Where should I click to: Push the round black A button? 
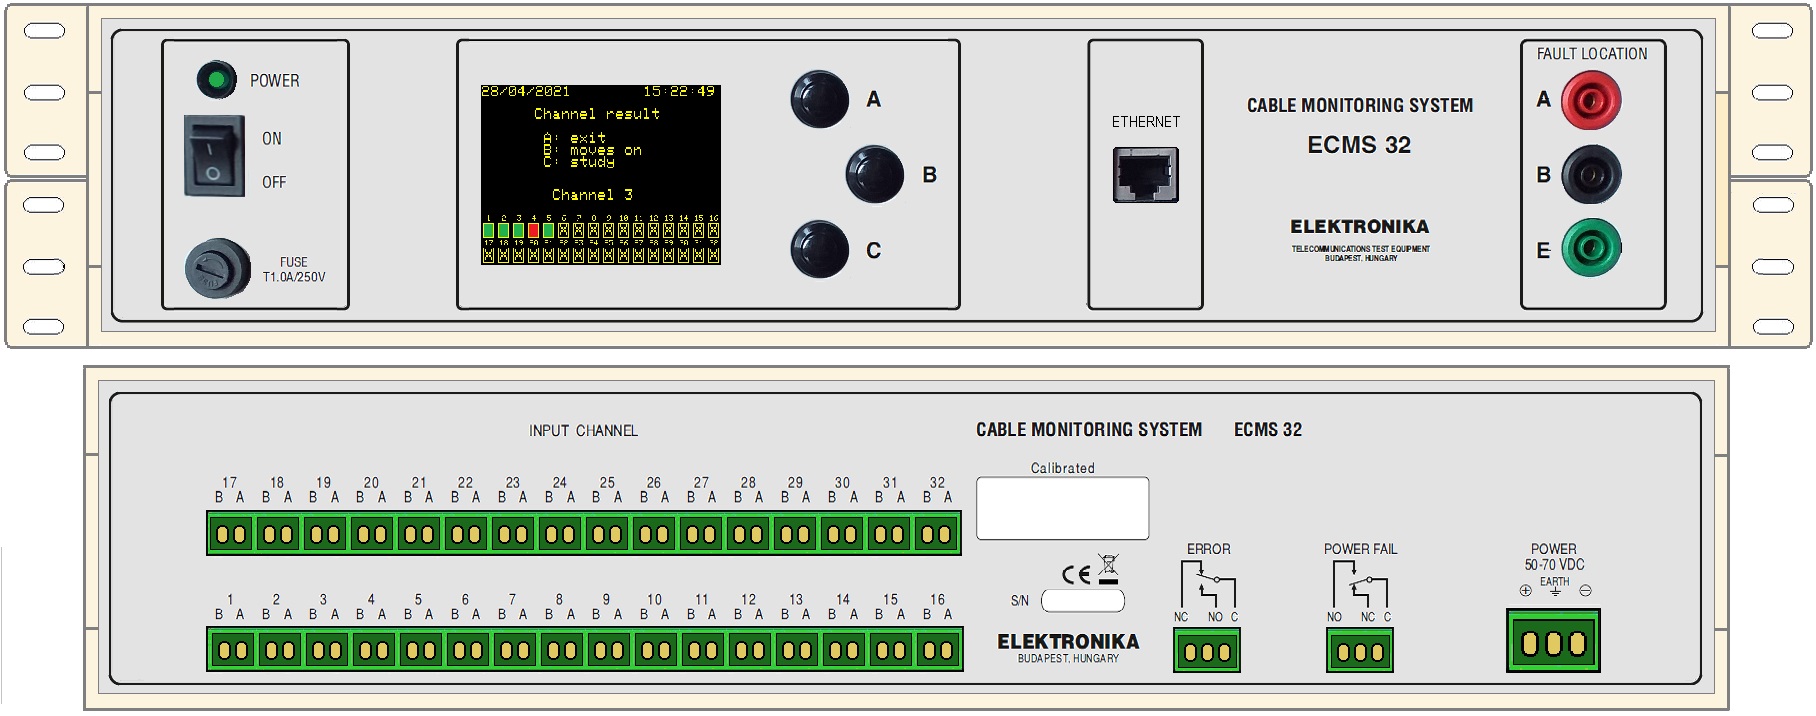pos(820,99)
